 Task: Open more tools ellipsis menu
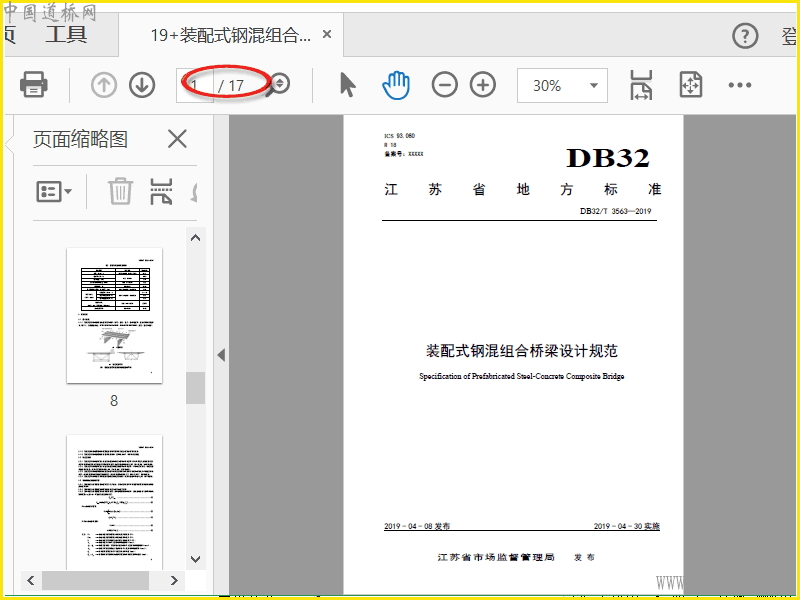tap(739, 85)
